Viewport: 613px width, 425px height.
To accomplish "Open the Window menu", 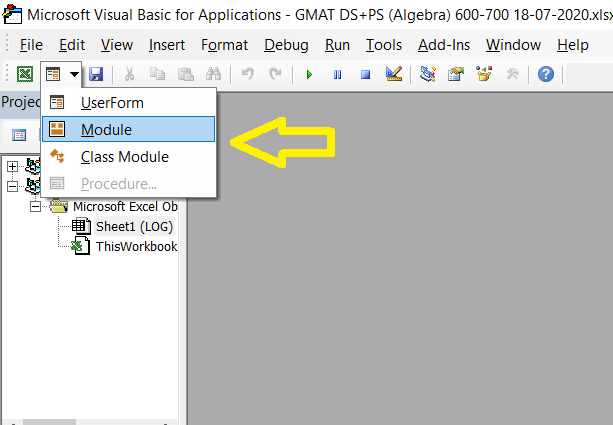I will tap(513, 45).
